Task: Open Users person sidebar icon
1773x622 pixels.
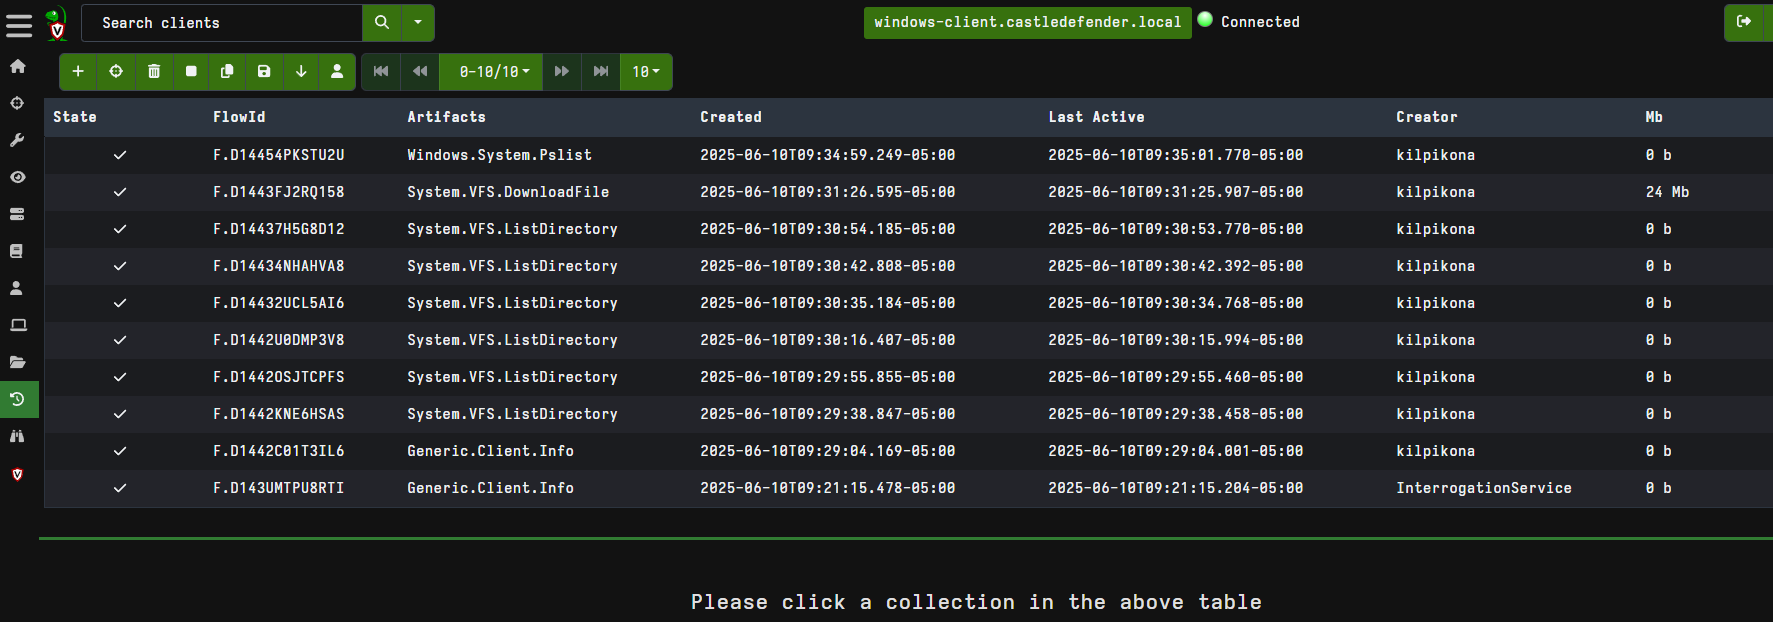Action: [x=17, y=288]
